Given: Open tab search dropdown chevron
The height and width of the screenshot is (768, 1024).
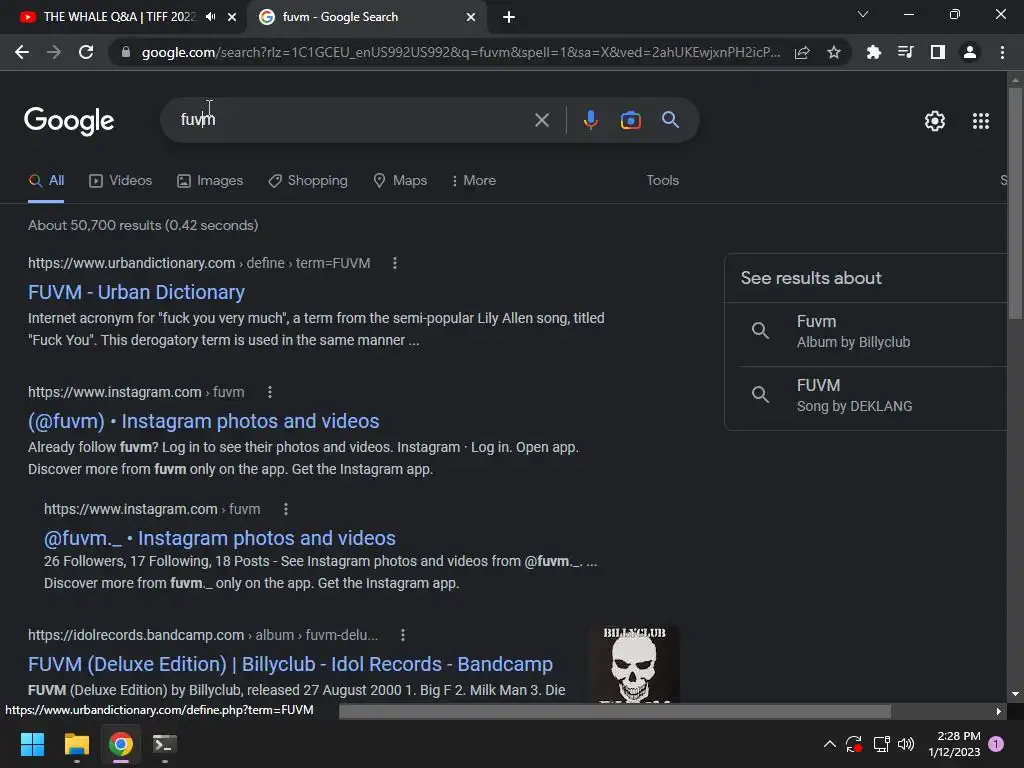Looking at the screenshot, I should point(863,14).
